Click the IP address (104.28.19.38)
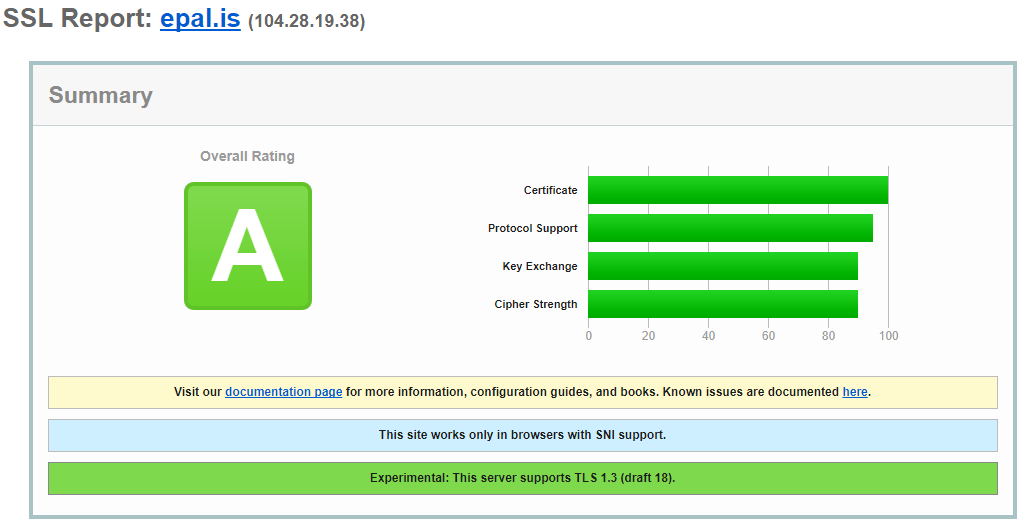 pyautogui.click(x=306, y=21)
